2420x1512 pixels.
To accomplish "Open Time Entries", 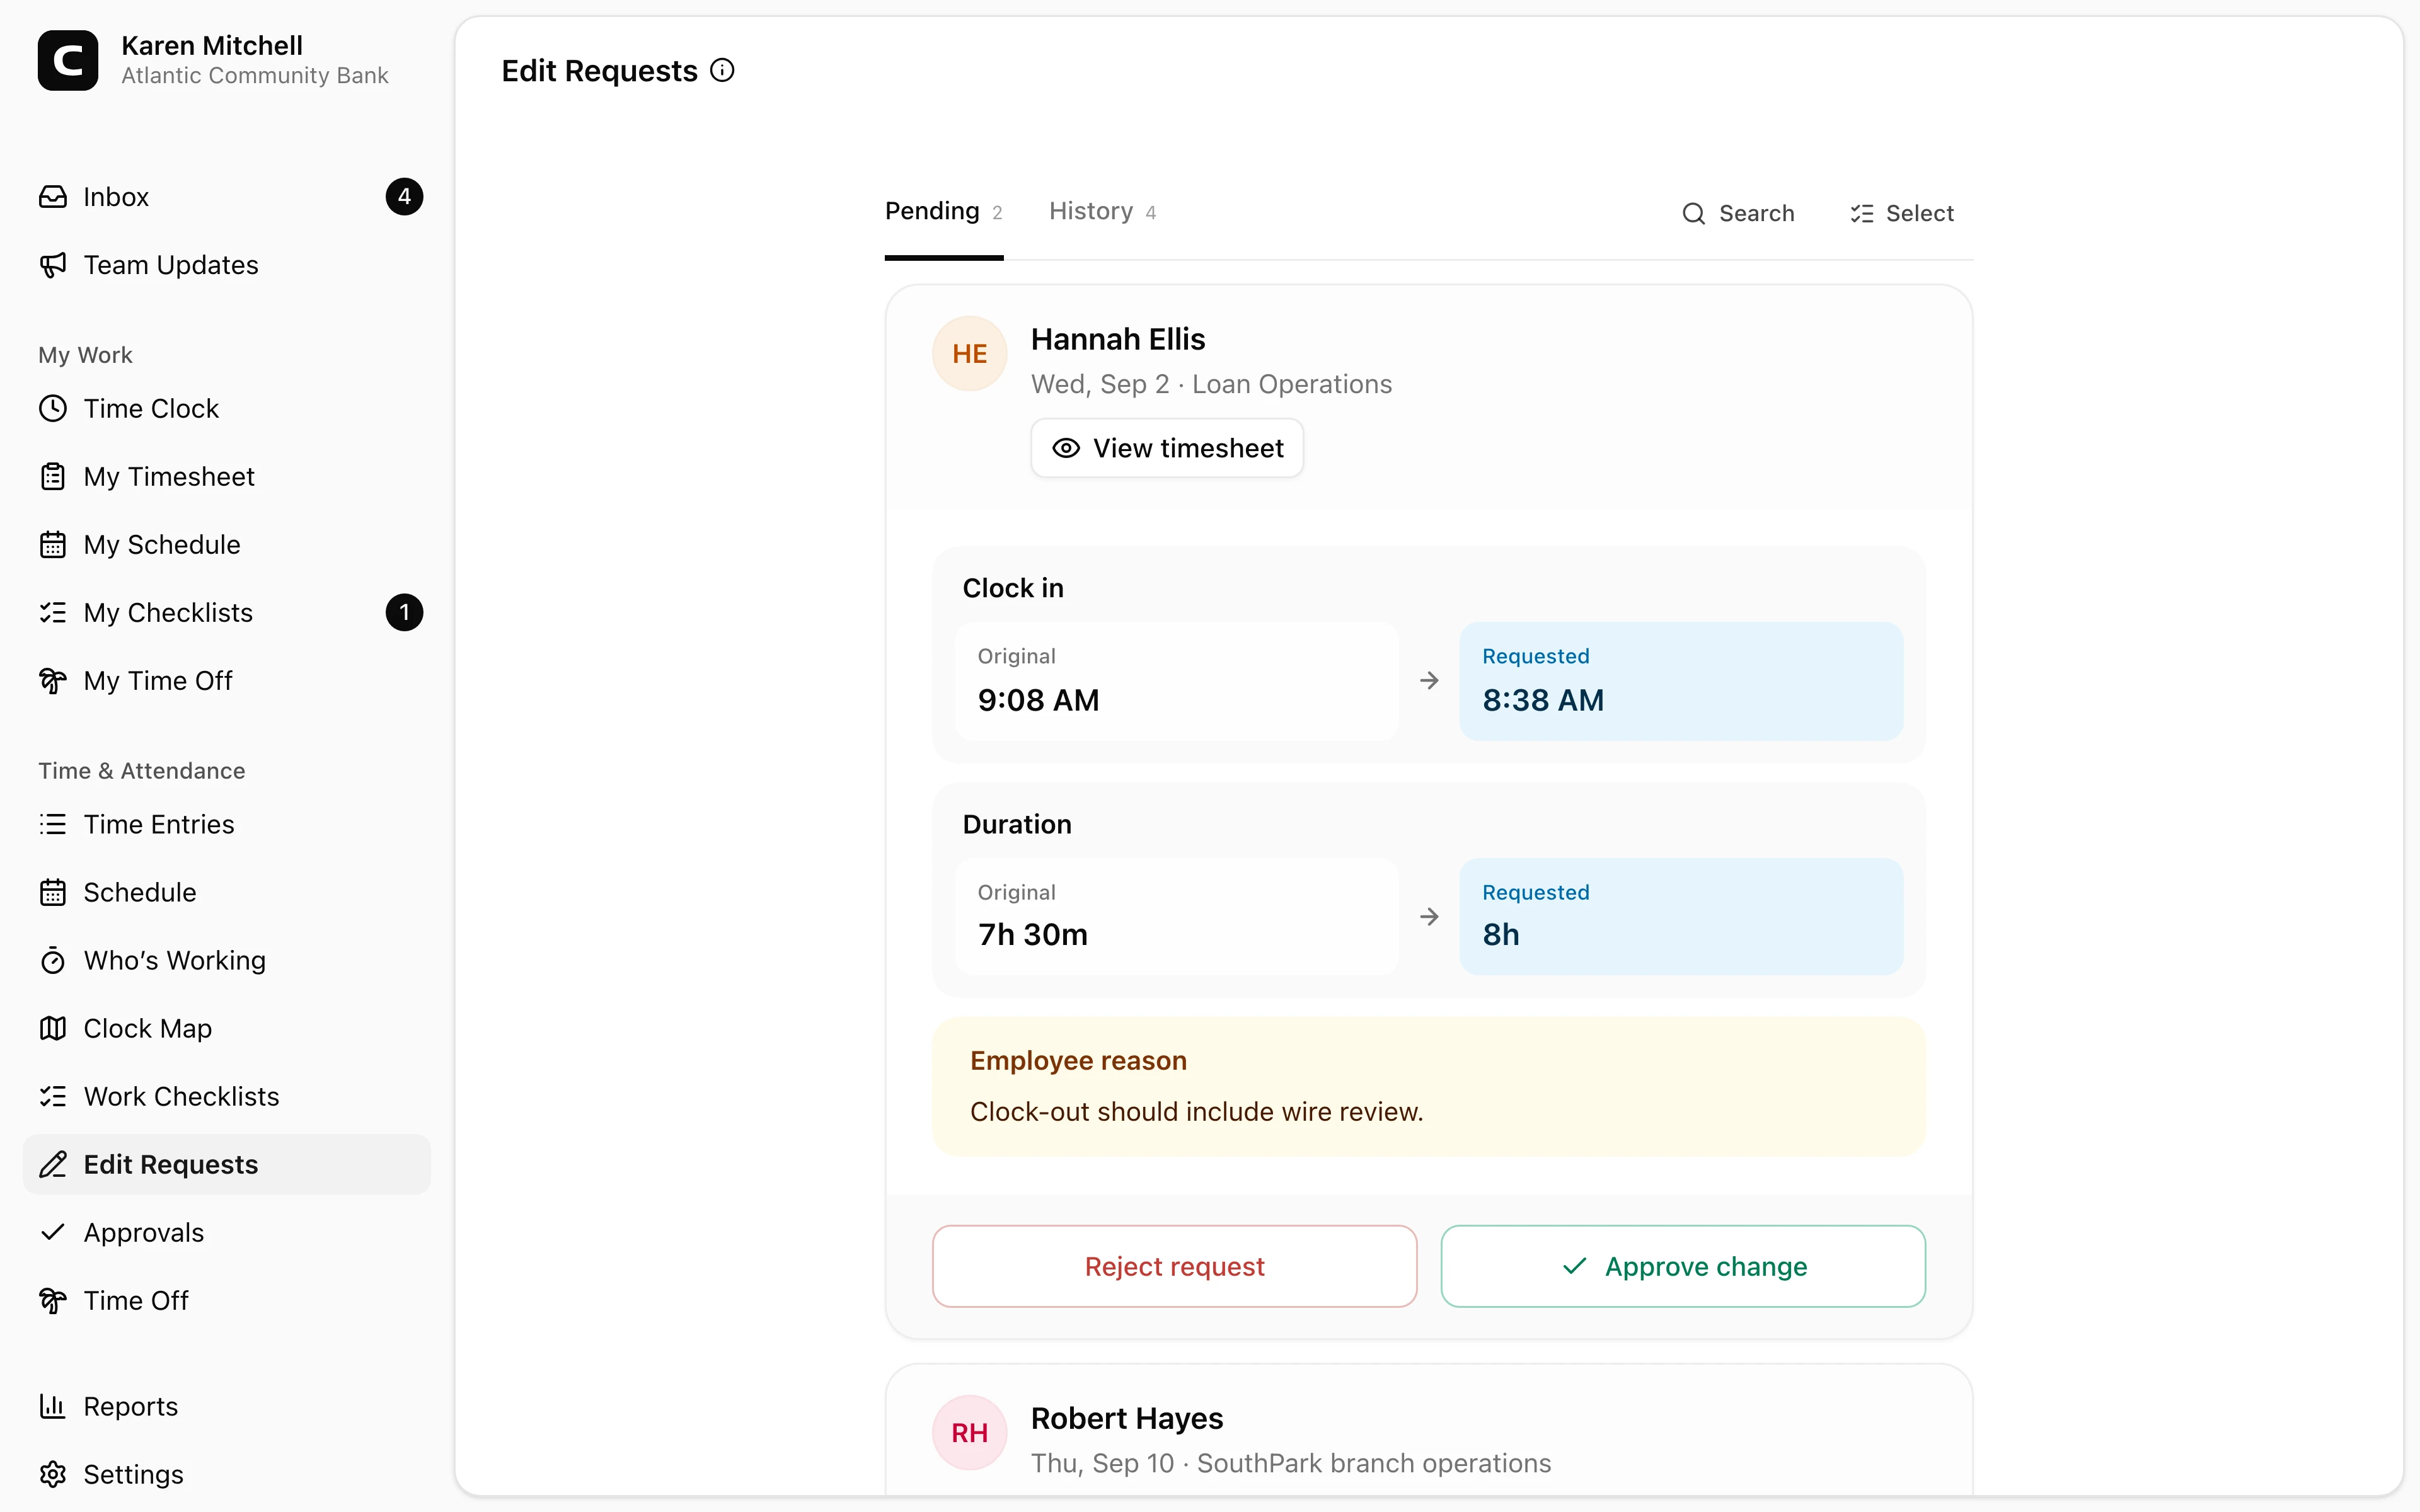I will (x=227, y=825).
